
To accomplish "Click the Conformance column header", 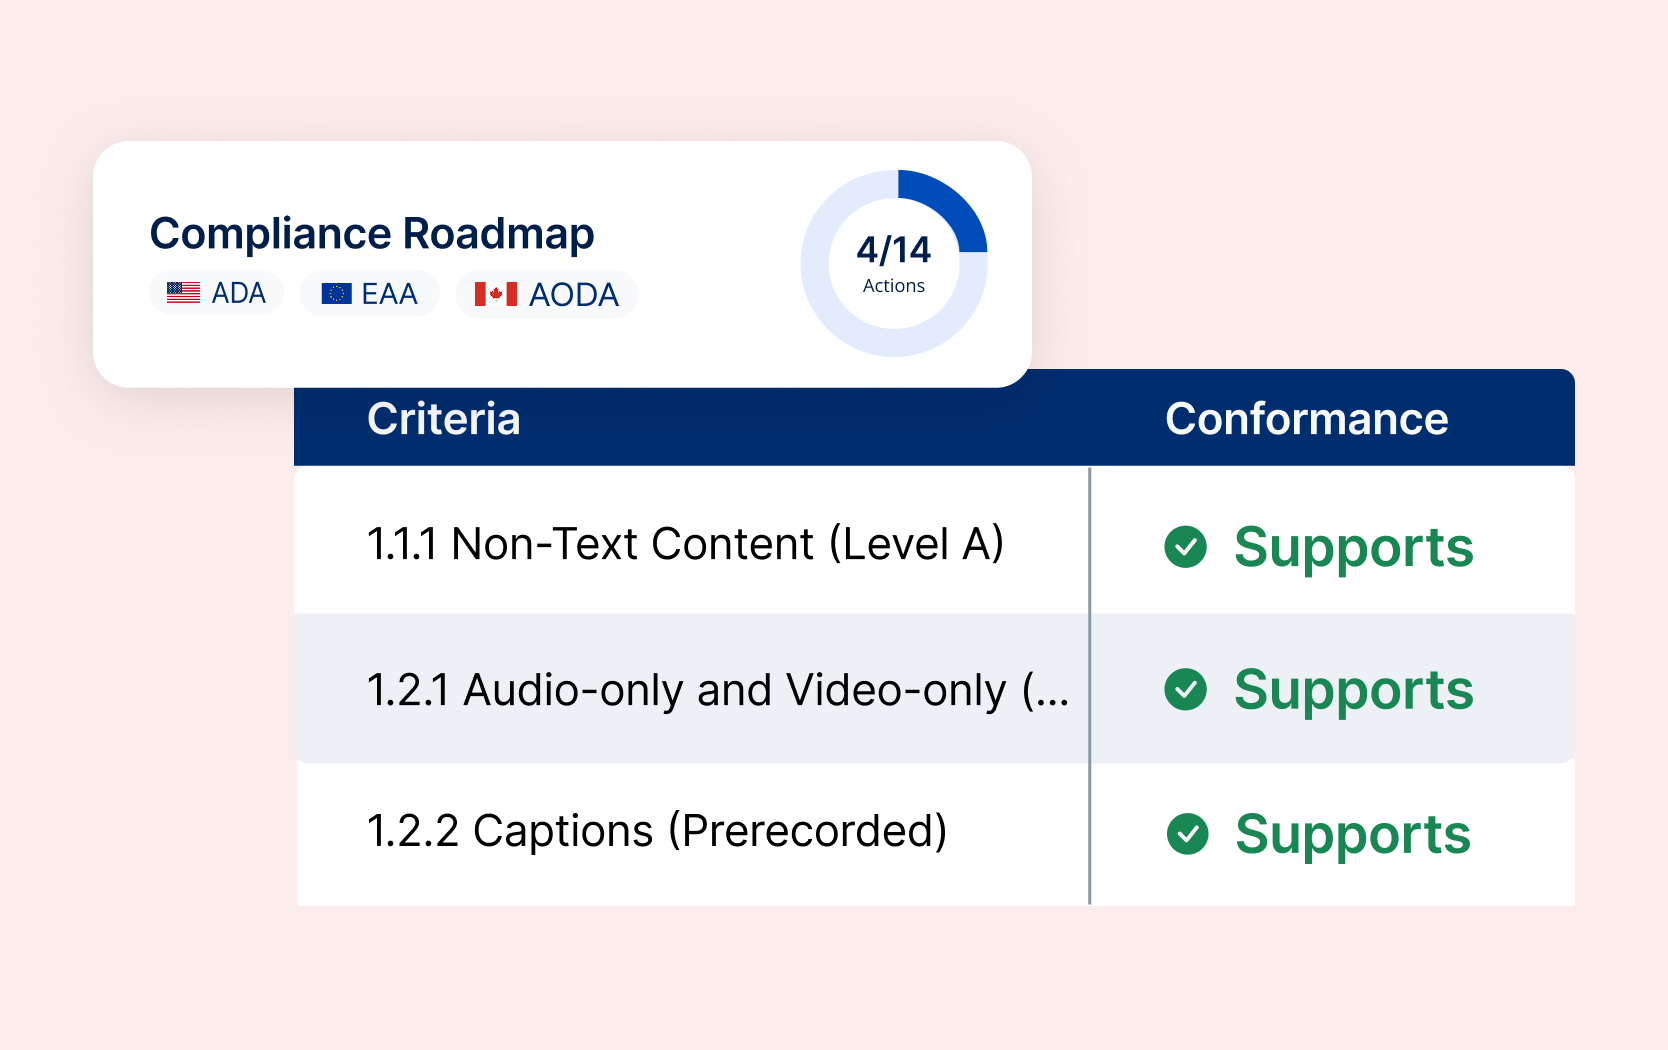I will (x=1306, y=419).
